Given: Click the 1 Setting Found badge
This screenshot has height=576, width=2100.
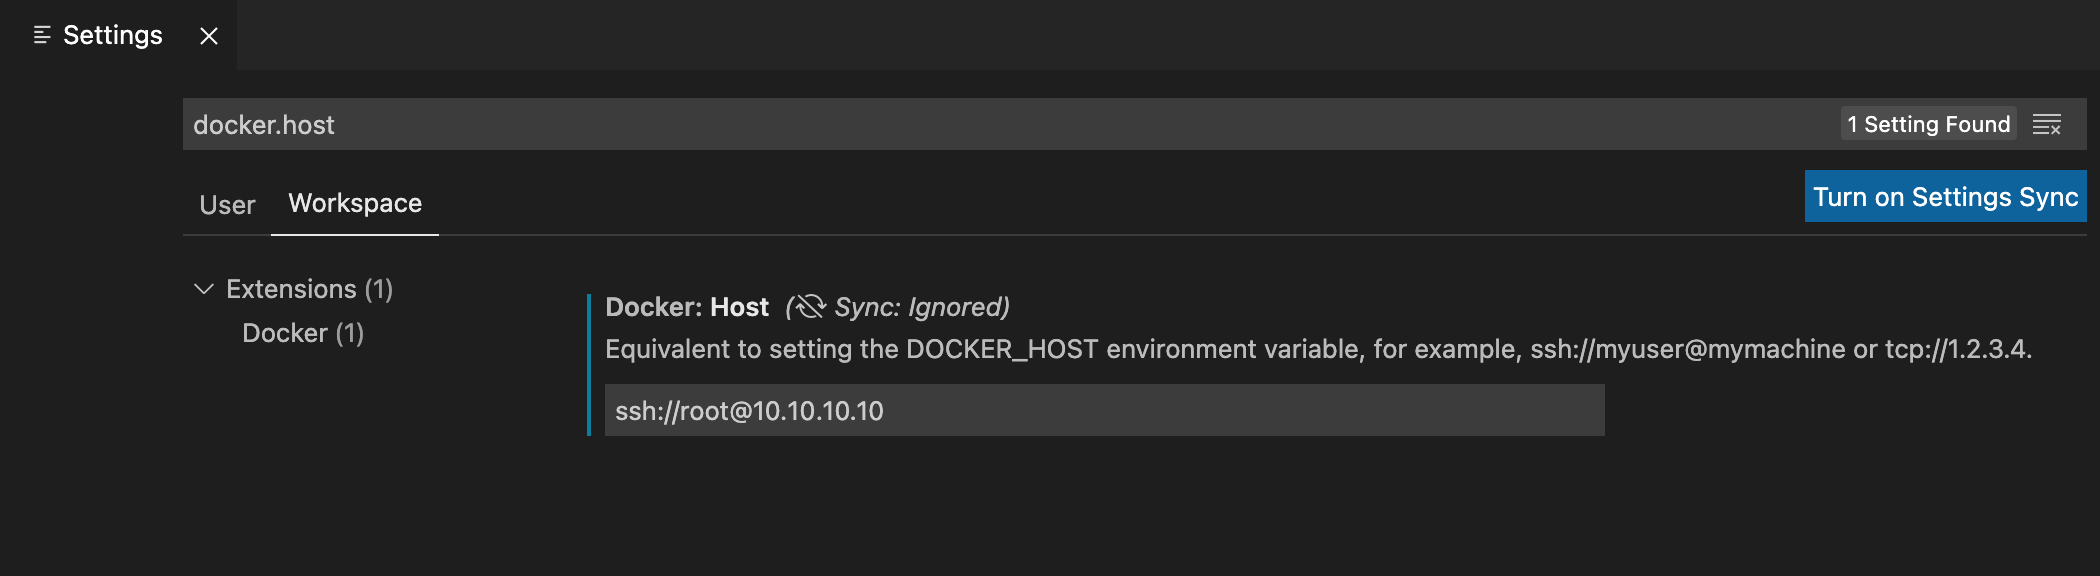Looking at the screenshot, I should pos(1928,124).
